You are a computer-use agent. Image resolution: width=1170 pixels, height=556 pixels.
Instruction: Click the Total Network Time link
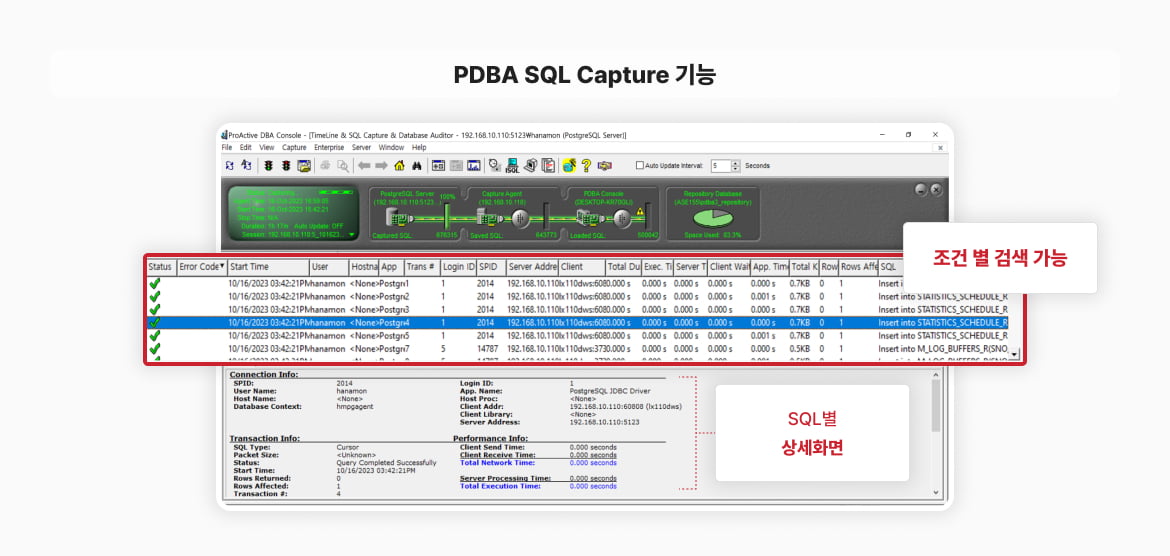(x=496, y=463)
